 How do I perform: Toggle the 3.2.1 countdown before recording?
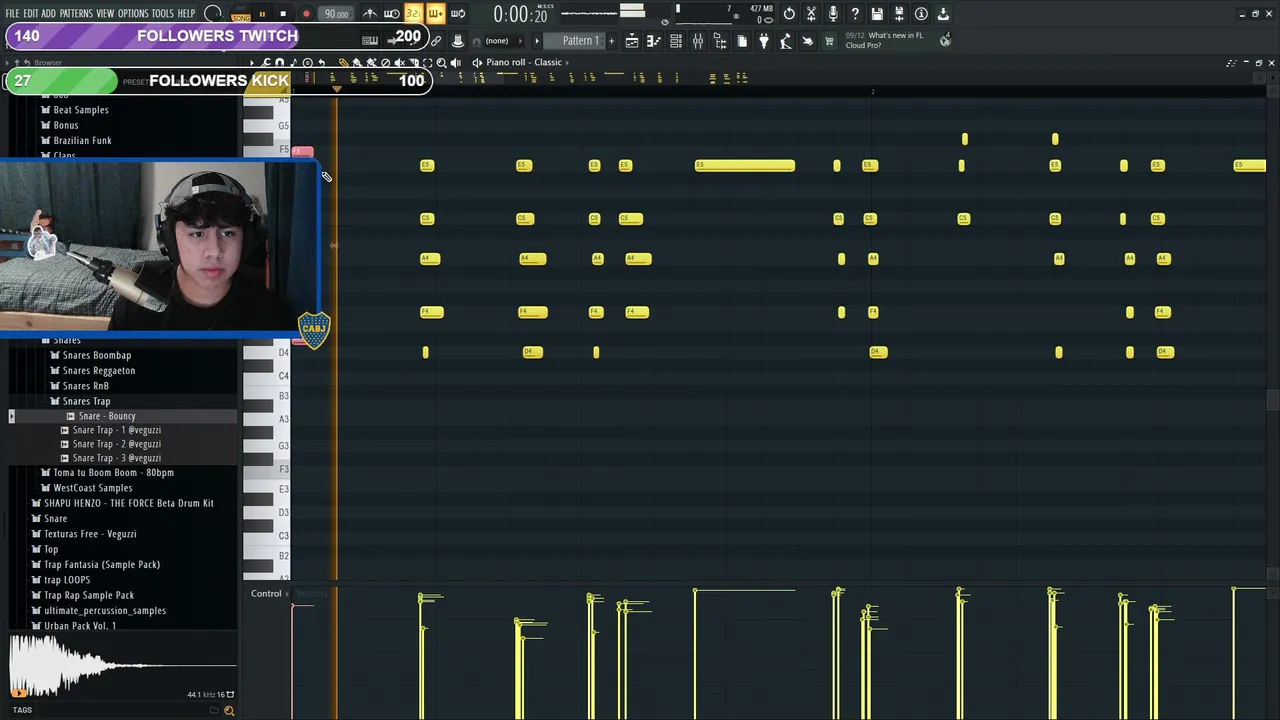[414, 14]
